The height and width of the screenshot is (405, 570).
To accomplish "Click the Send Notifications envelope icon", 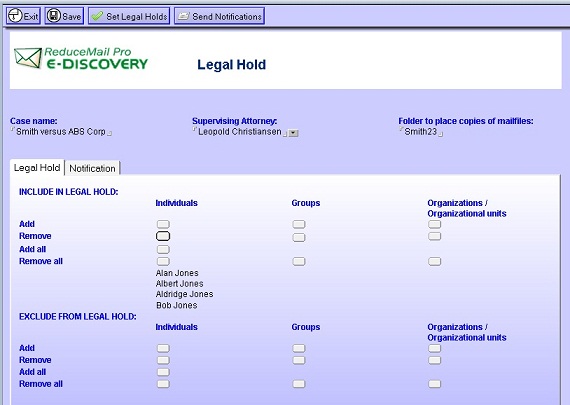I will click(183, 16).
